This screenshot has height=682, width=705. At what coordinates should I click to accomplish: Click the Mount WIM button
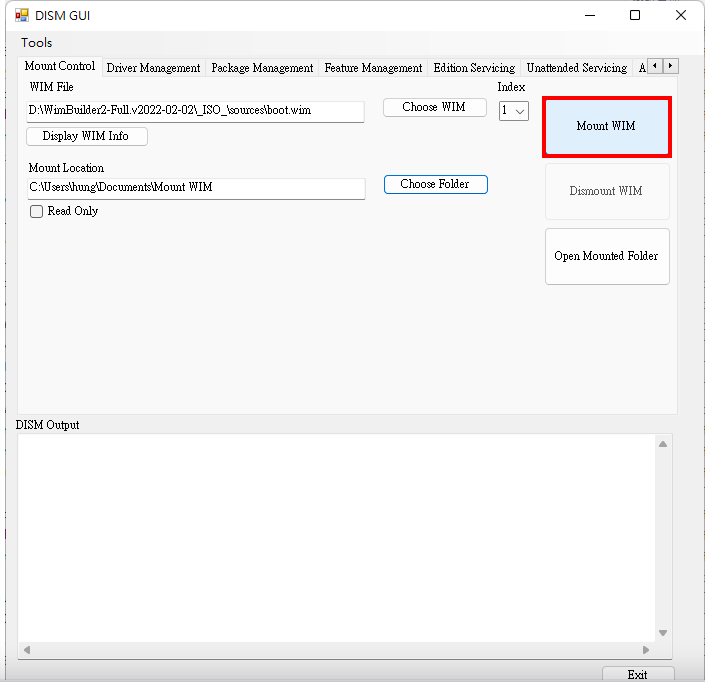pos(607,126)
